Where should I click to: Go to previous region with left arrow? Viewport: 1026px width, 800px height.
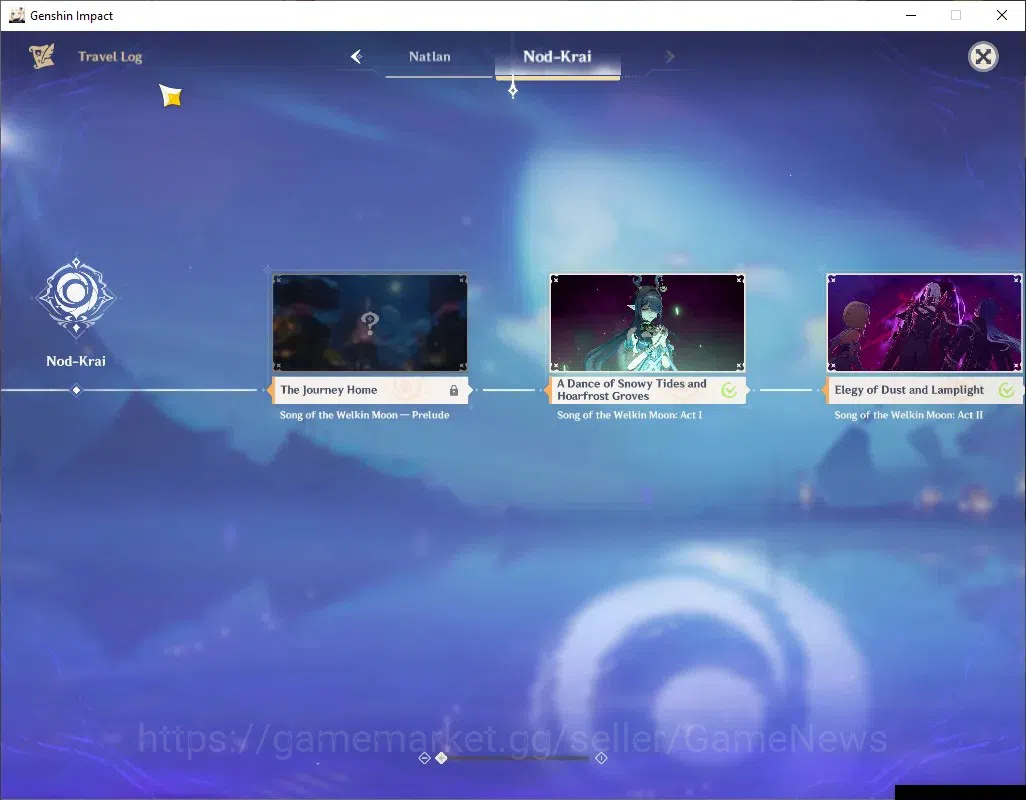click(357, 57)
